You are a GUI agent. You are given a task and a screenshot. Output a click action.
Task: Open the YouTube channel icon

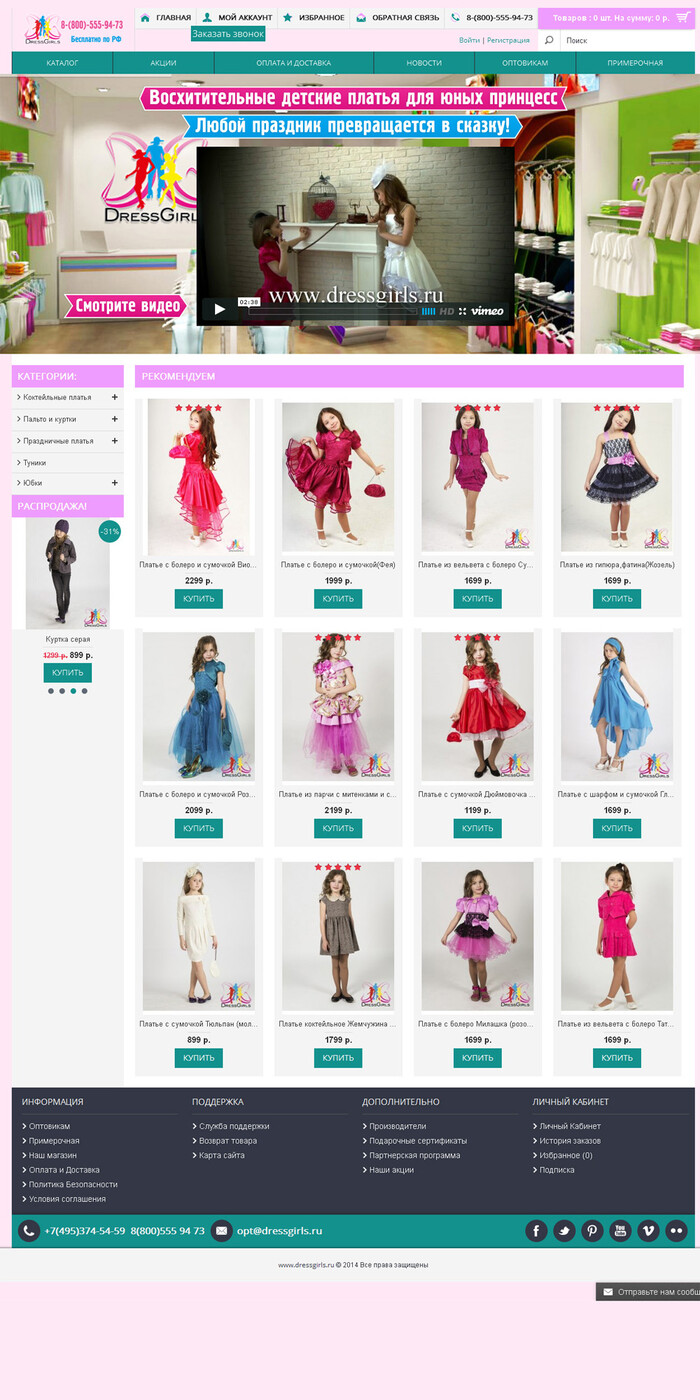(620, 1231)
